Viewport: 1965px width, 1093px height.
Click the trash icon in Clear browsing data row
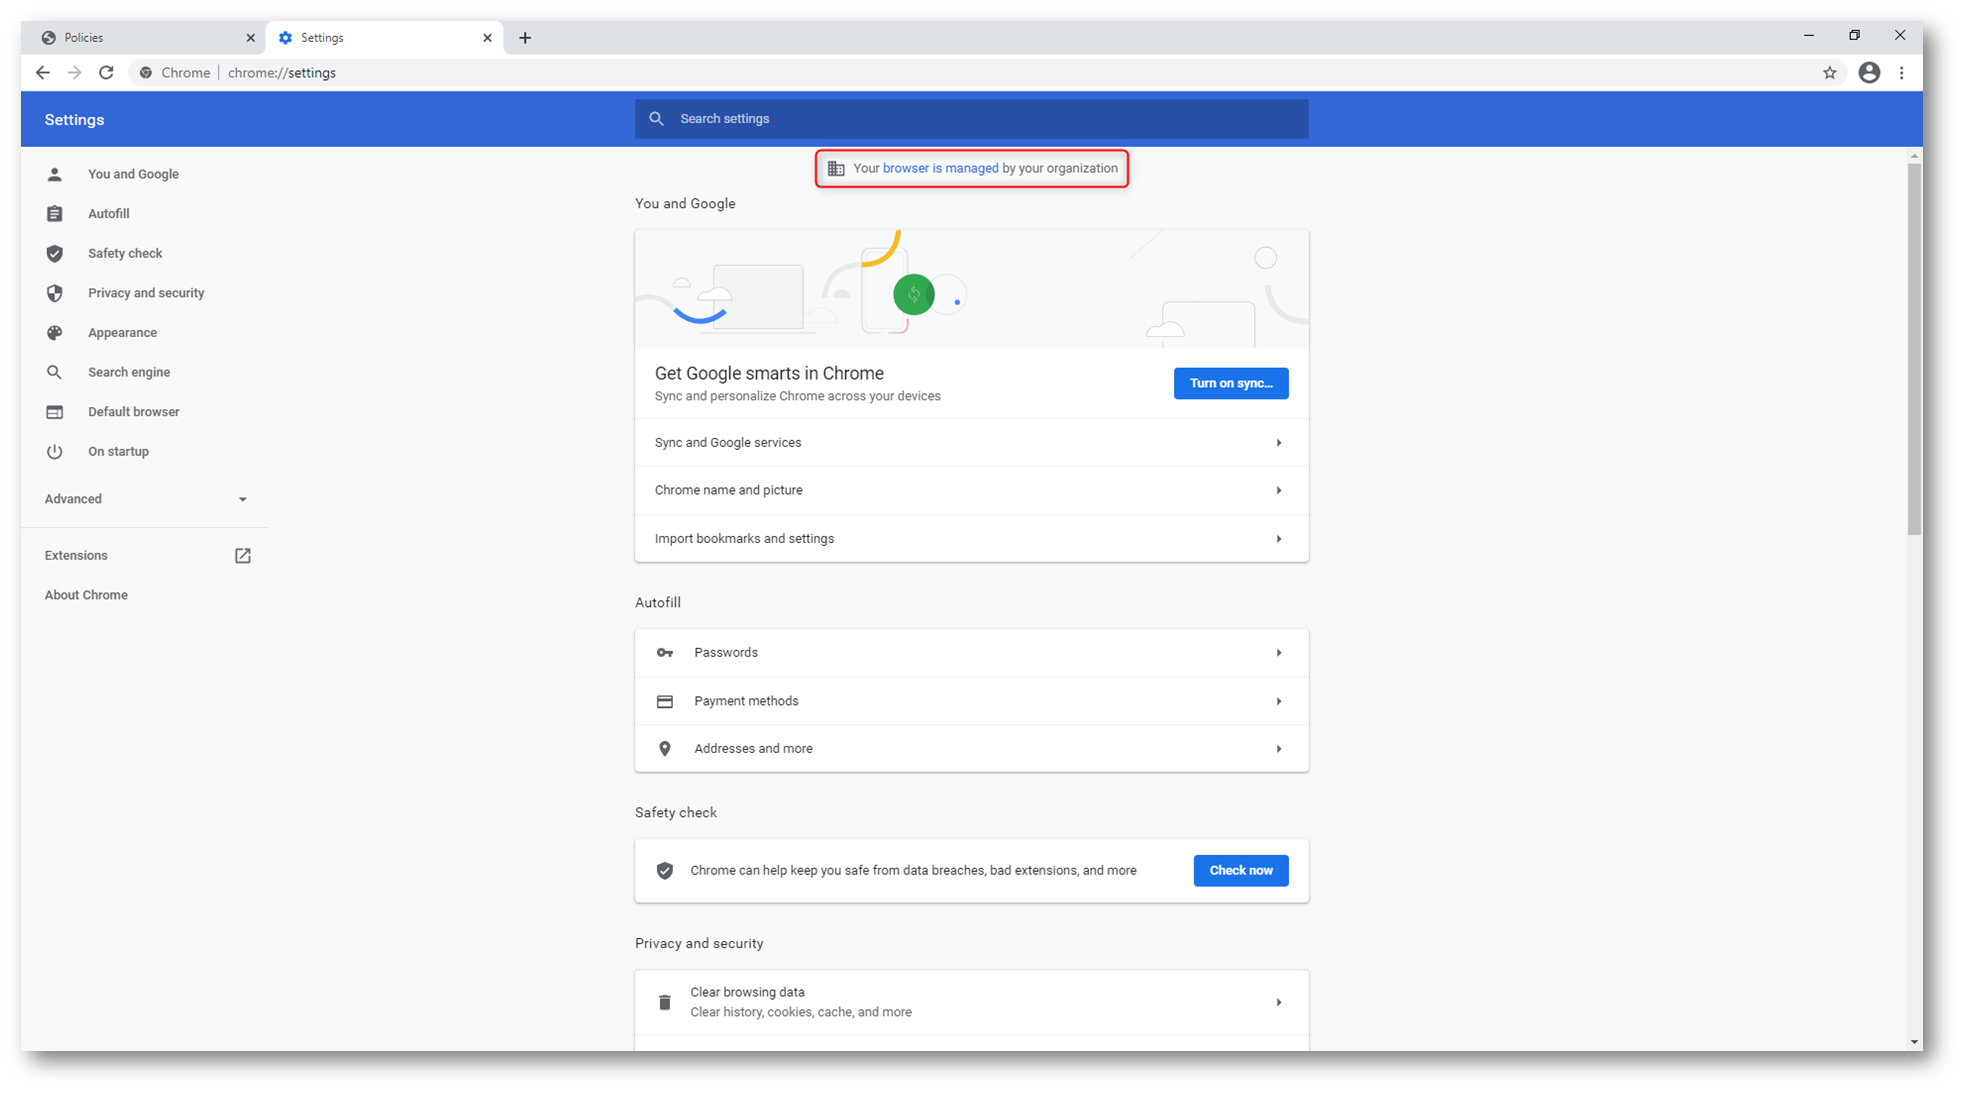664,1002
